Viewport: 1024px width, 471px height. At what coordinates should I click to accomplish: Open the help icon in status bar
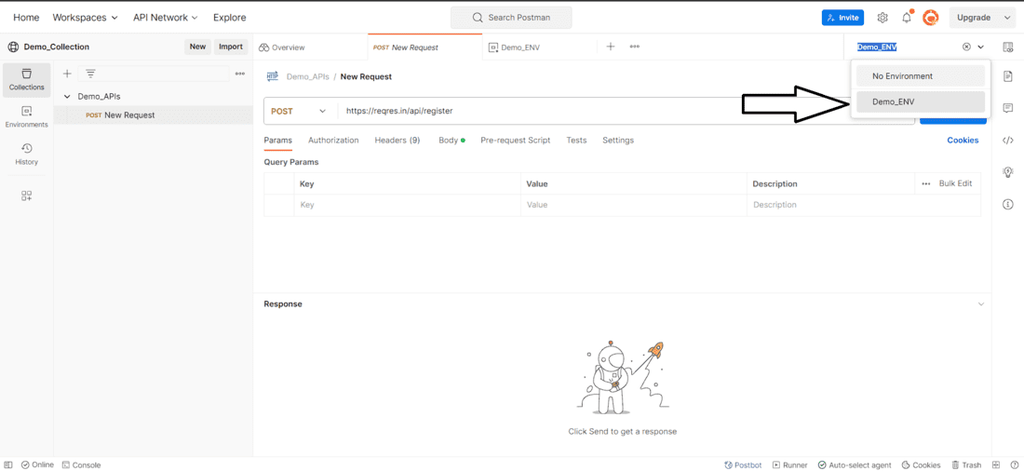(1014, 465)
